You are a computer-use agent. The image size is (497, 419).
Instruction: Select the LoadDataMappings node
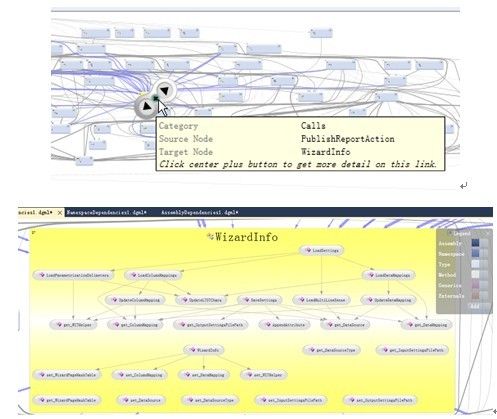(x=389, y=275)
